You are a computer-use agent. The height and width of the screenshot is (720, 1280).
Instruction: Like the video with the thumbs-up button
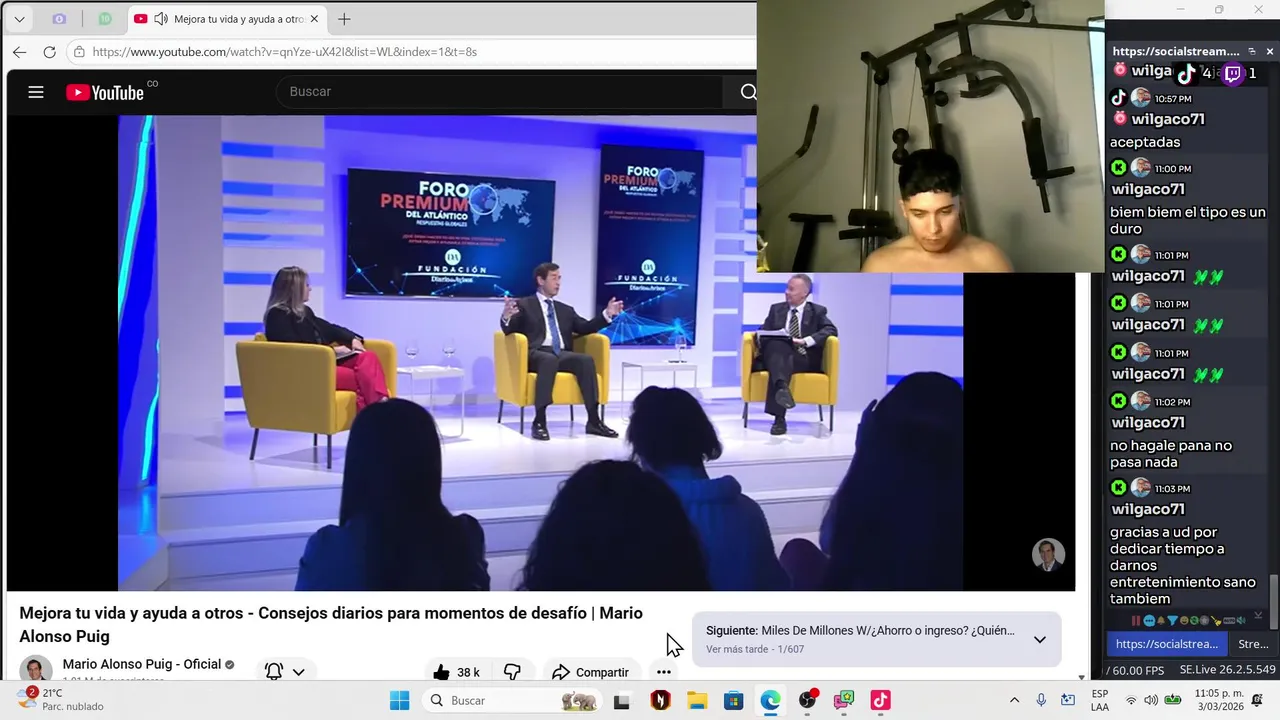pyautogui.click(x=455, y=672)
